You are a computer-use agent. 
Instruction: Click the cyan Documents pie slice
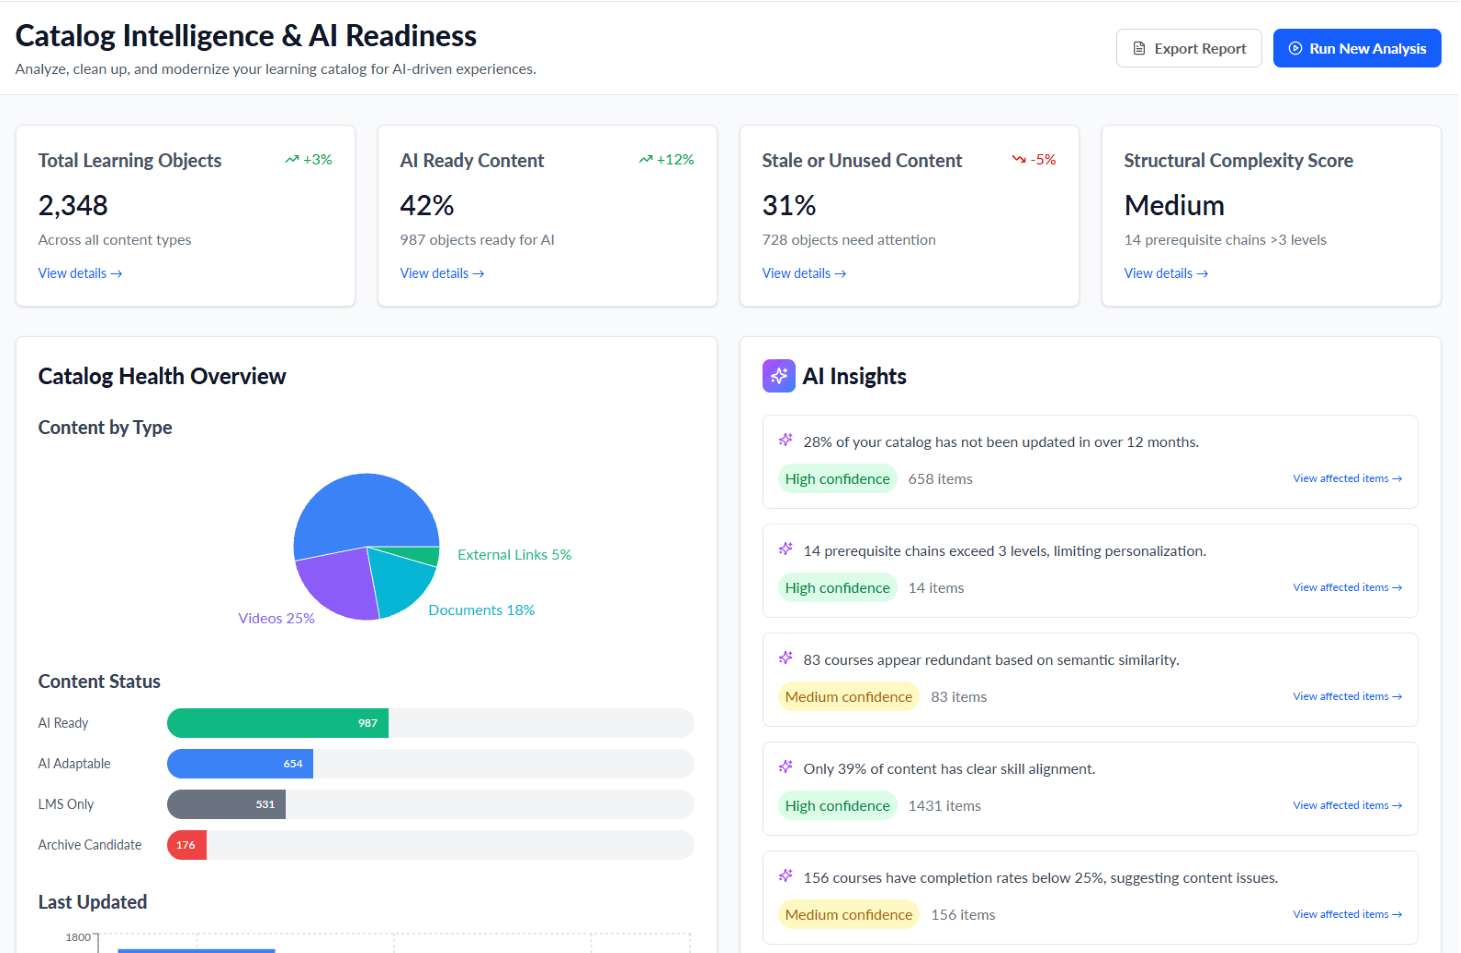[x=402, y=583]
